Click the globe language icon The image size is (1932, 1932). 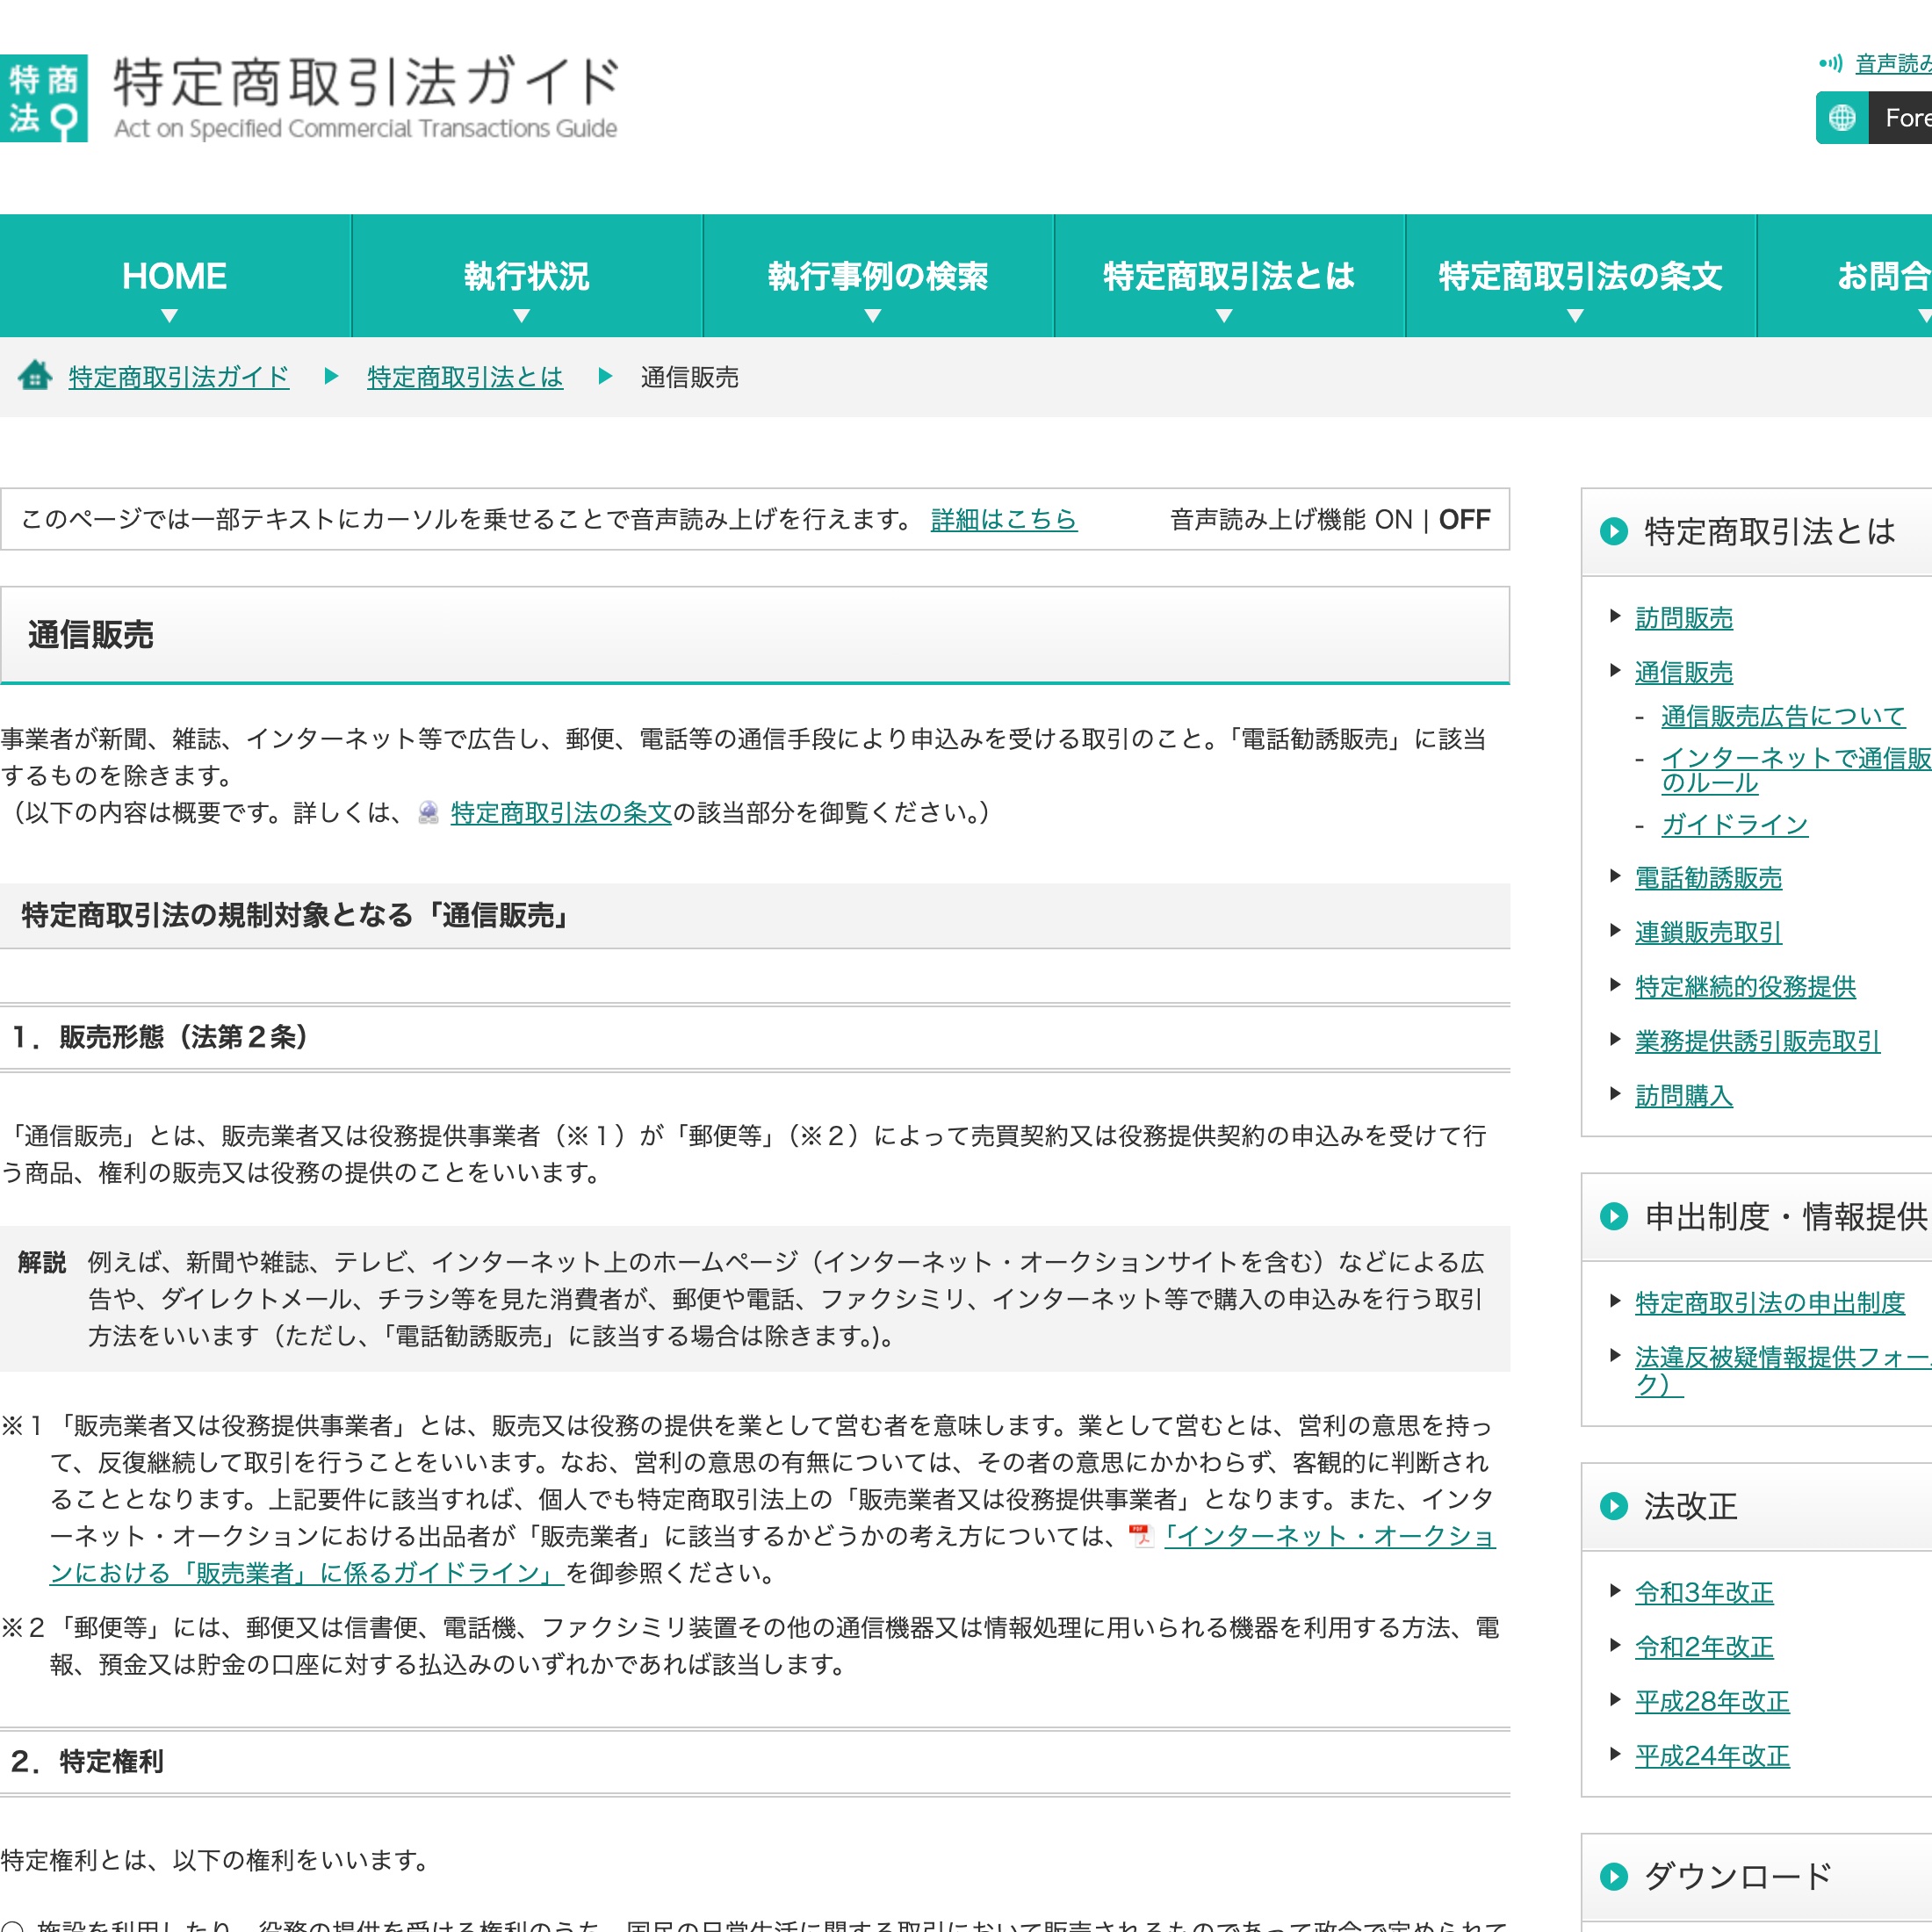click(x=1841, y=118)
